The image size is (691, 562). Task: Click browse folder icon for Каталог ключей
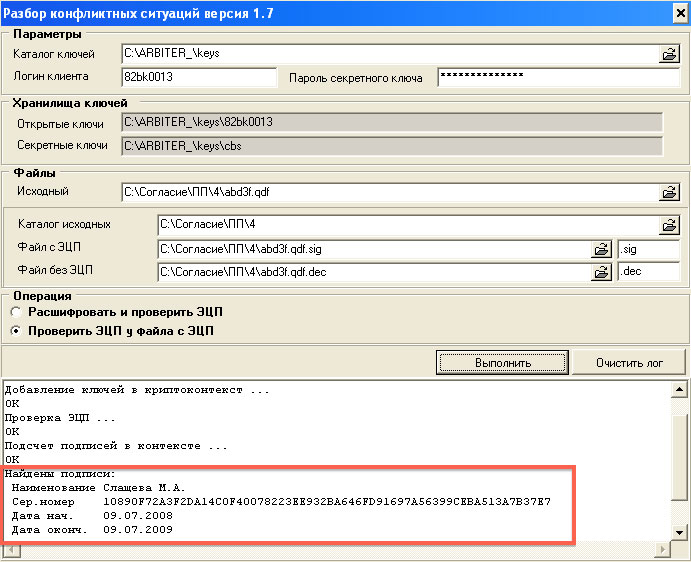click(x=669, y=54)
